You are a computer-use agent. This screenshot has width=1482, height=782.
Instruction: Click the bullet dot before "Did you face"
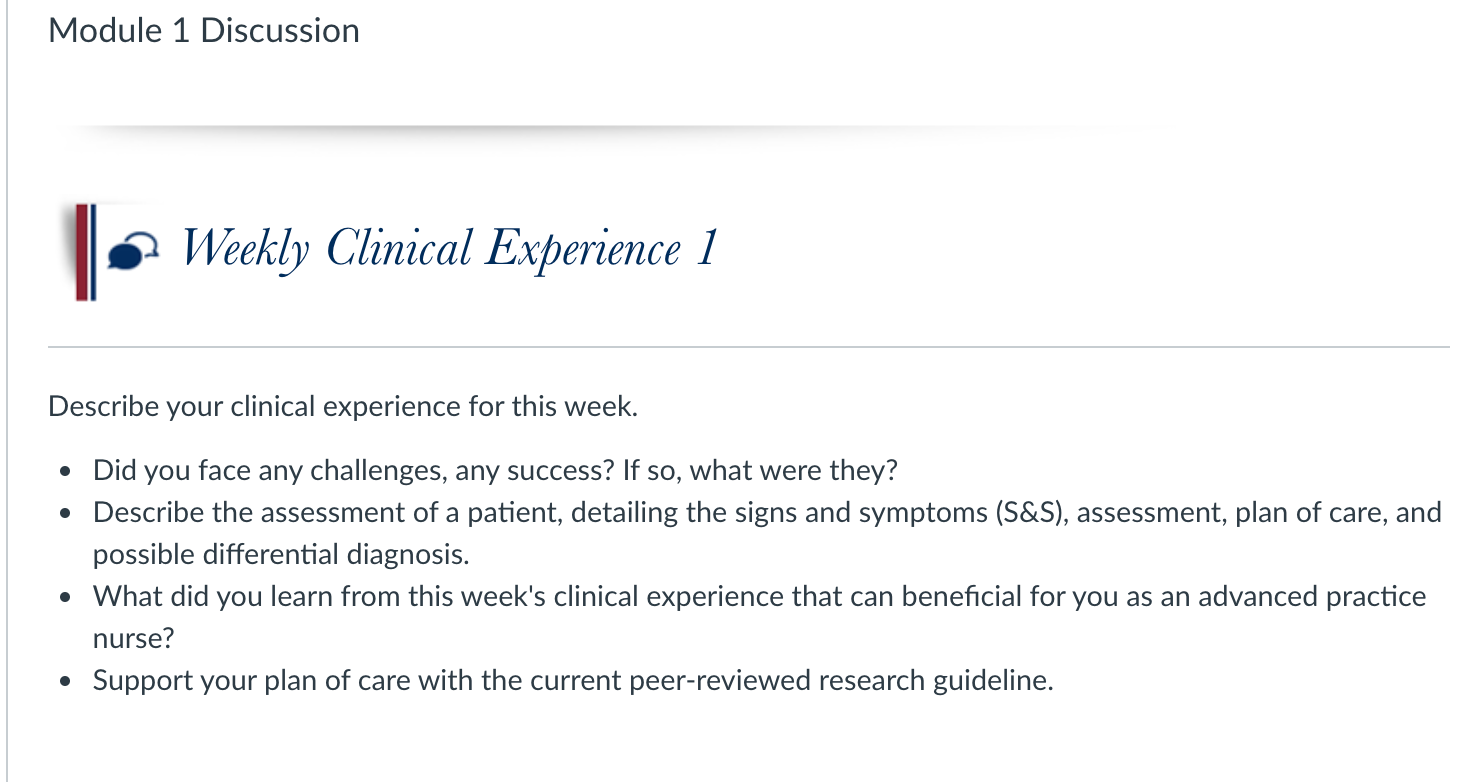pos(66,471)
